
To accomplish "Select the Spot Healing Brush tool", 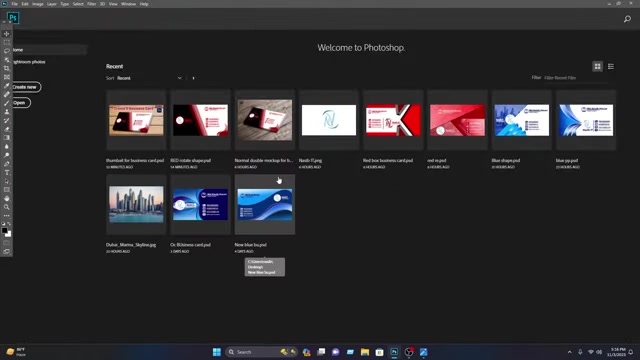I will click(7, 94).
